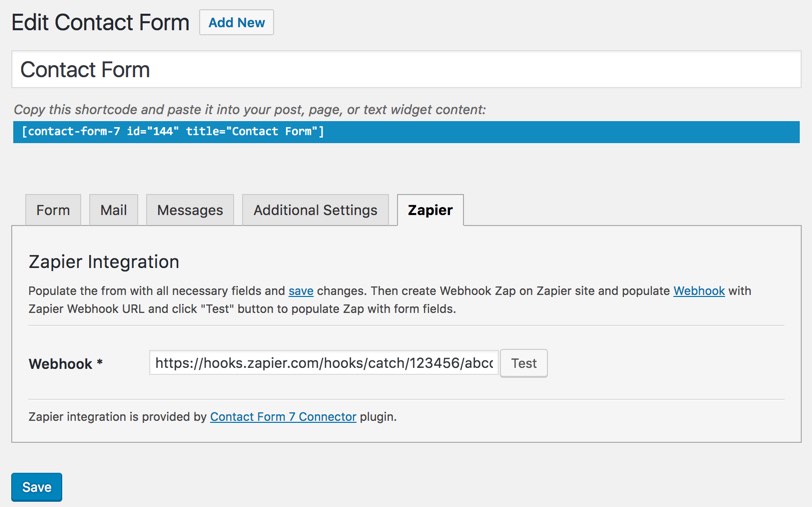812x507 pixels.
Task: Select the contact-form-7 shortcode text
Action: point(172,132)
